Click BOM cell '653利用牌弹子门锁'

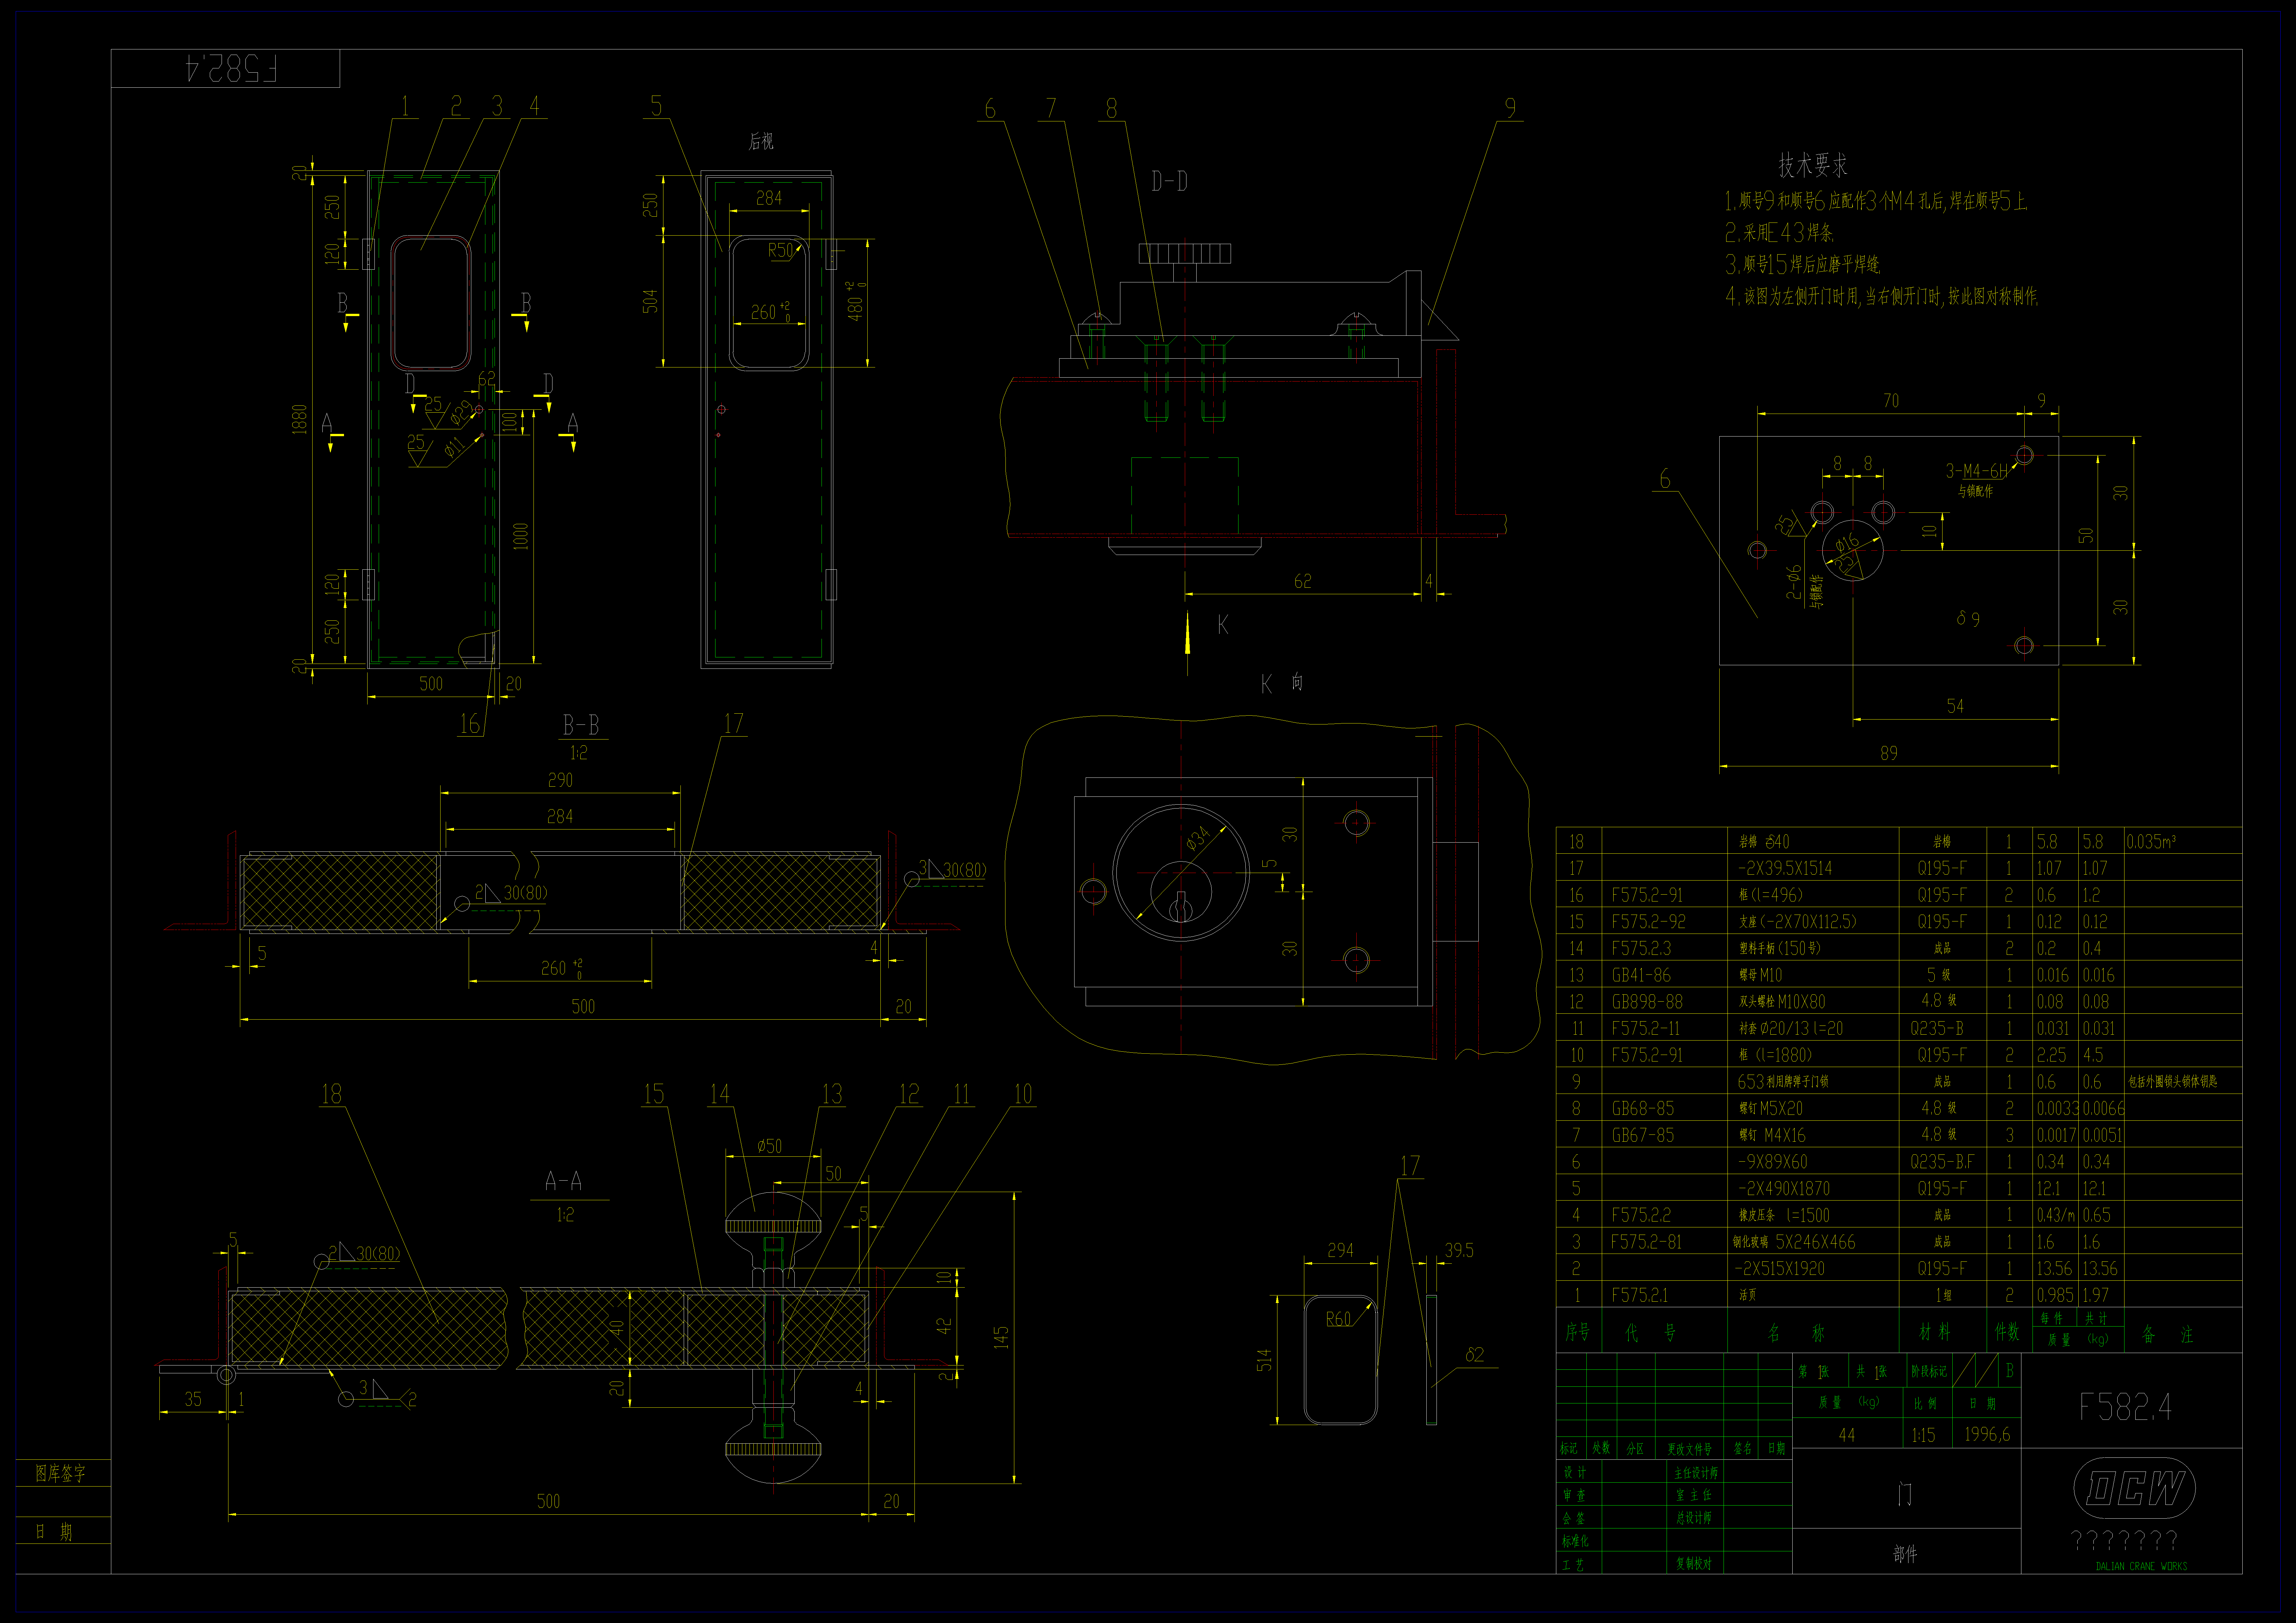[1783, 1082]
